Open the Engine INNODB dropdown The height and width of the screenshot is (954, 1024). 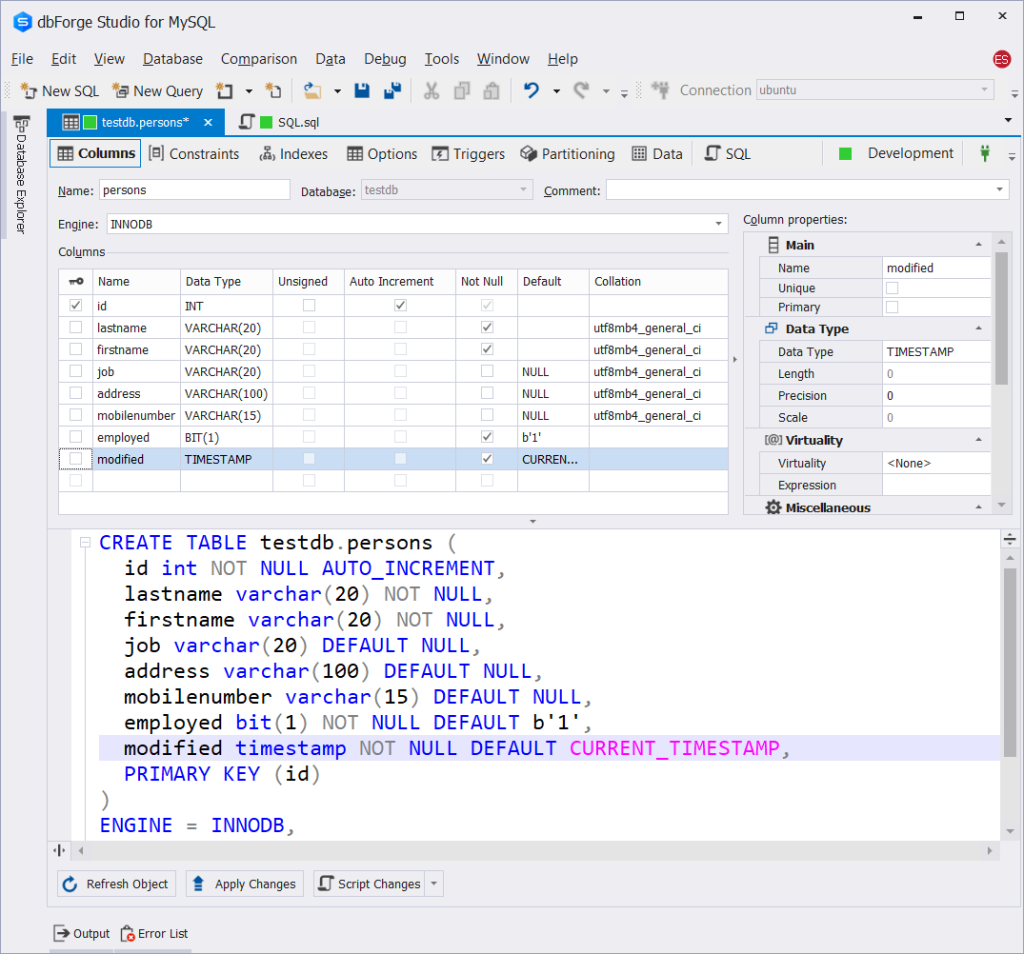[718, 224]
